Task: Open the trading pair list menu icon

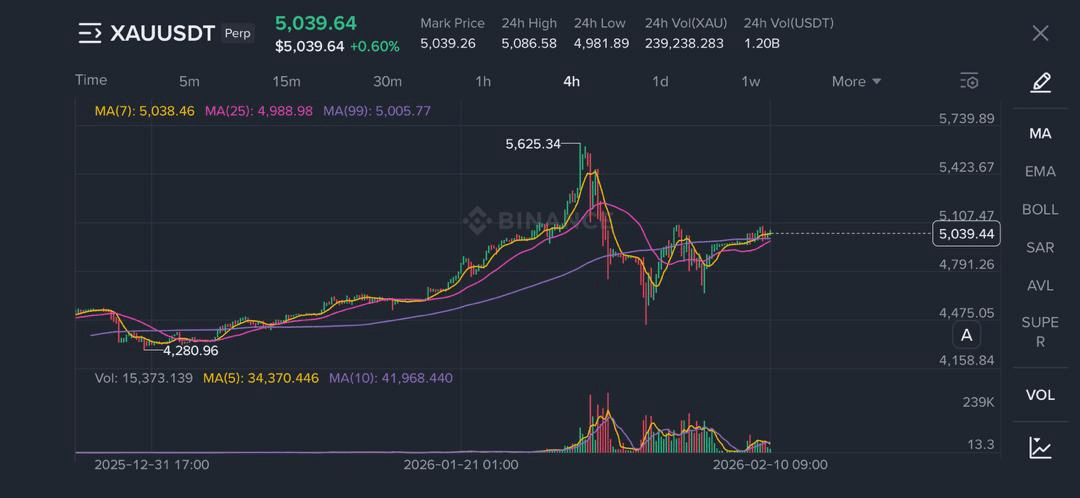Action: click(x=90, y=33)
